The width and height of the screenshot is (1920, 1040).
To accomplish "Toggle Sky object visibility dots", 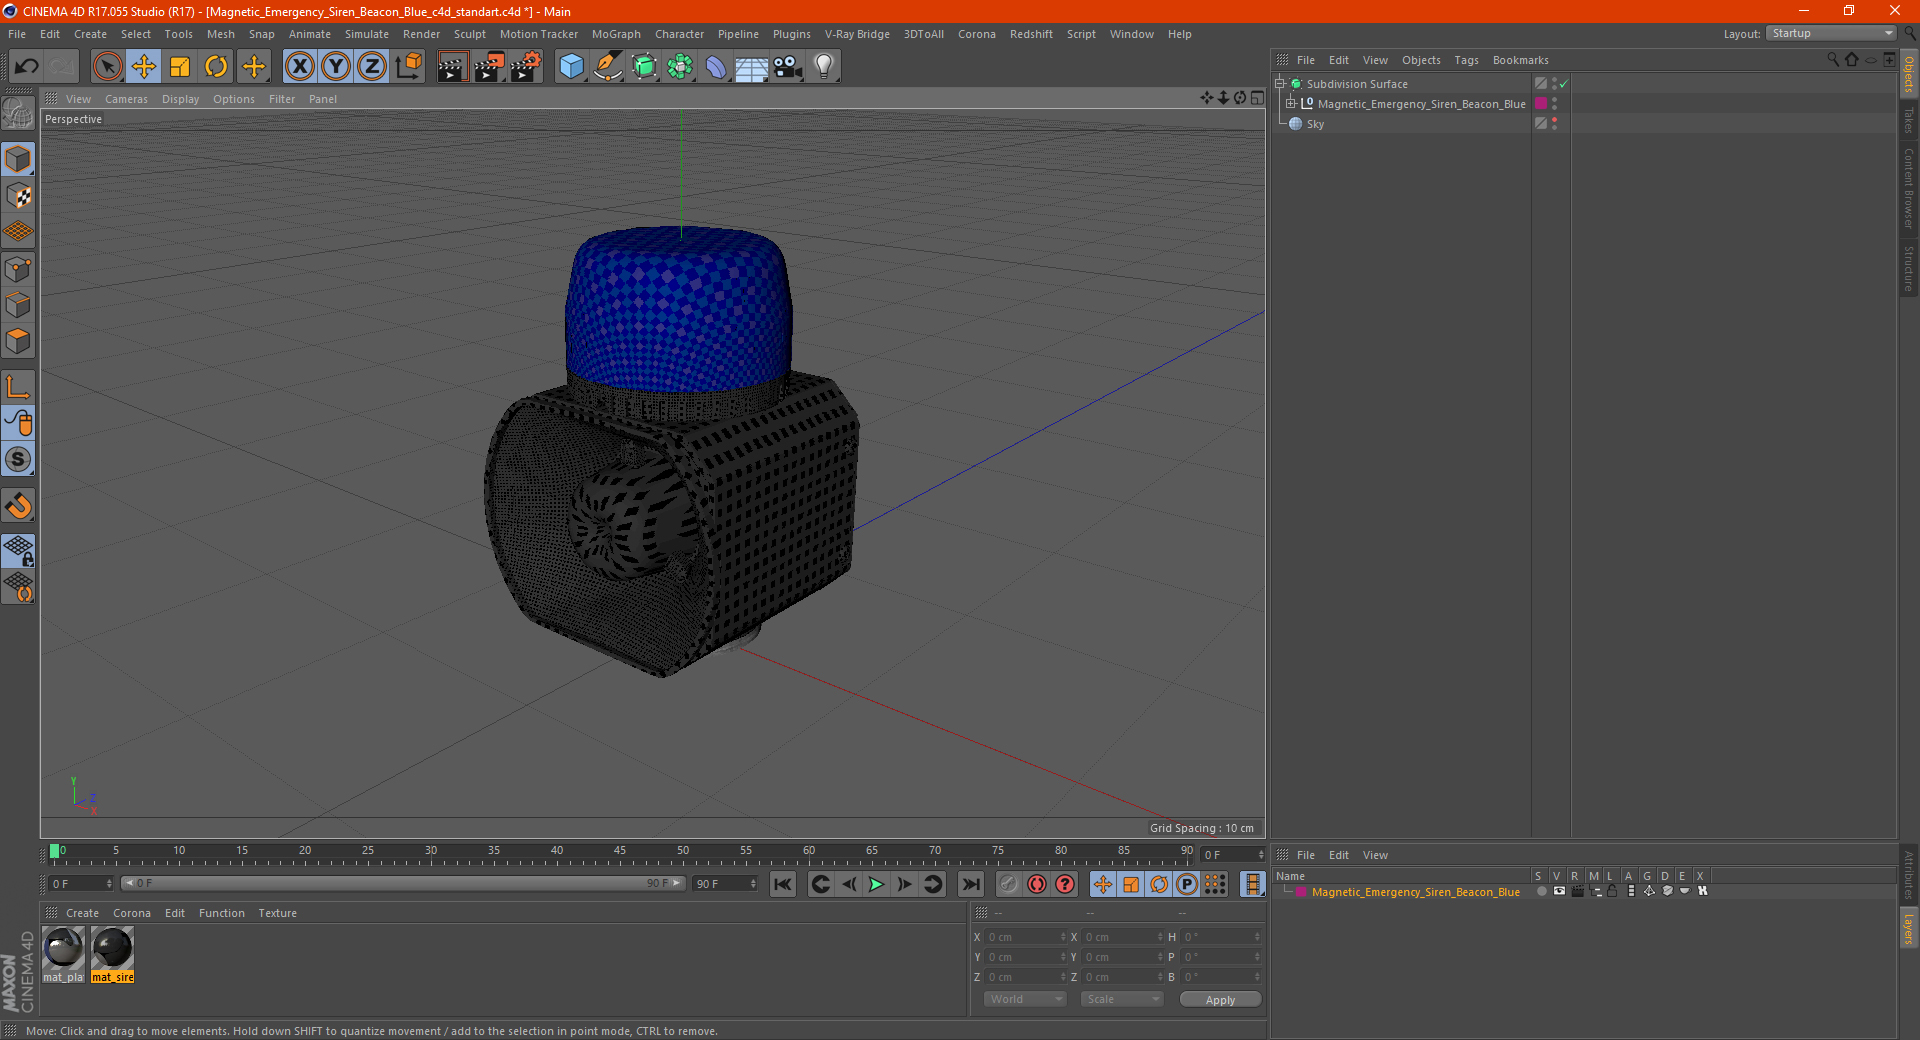I will (x=1555, y=123).
